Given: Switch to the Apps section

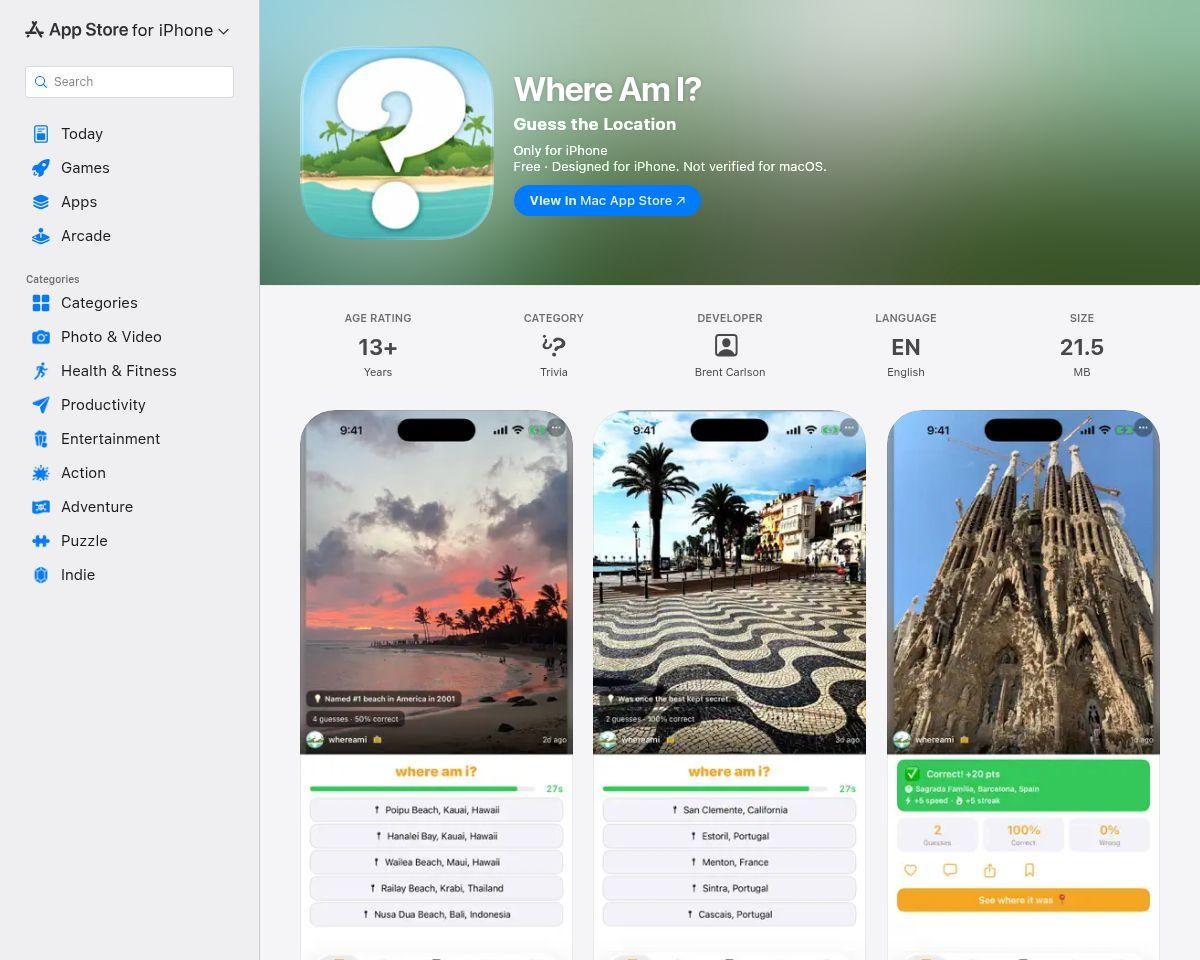Looking at the screenshot, I should click(79, 202).
